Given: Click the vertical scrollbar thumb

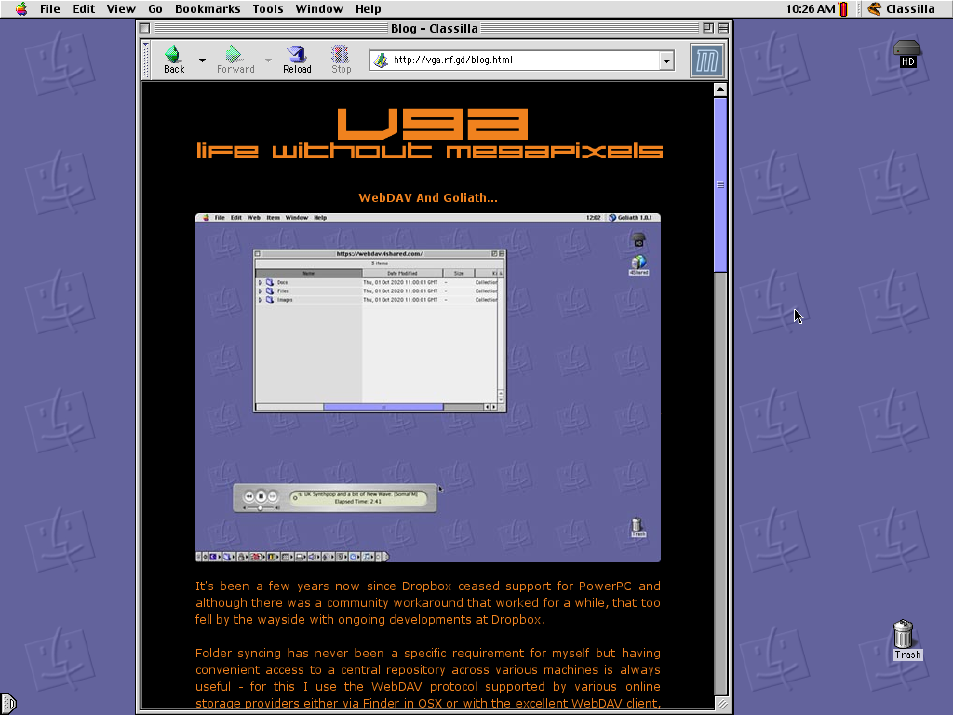Looking at the screenshot, I should 720,185.
